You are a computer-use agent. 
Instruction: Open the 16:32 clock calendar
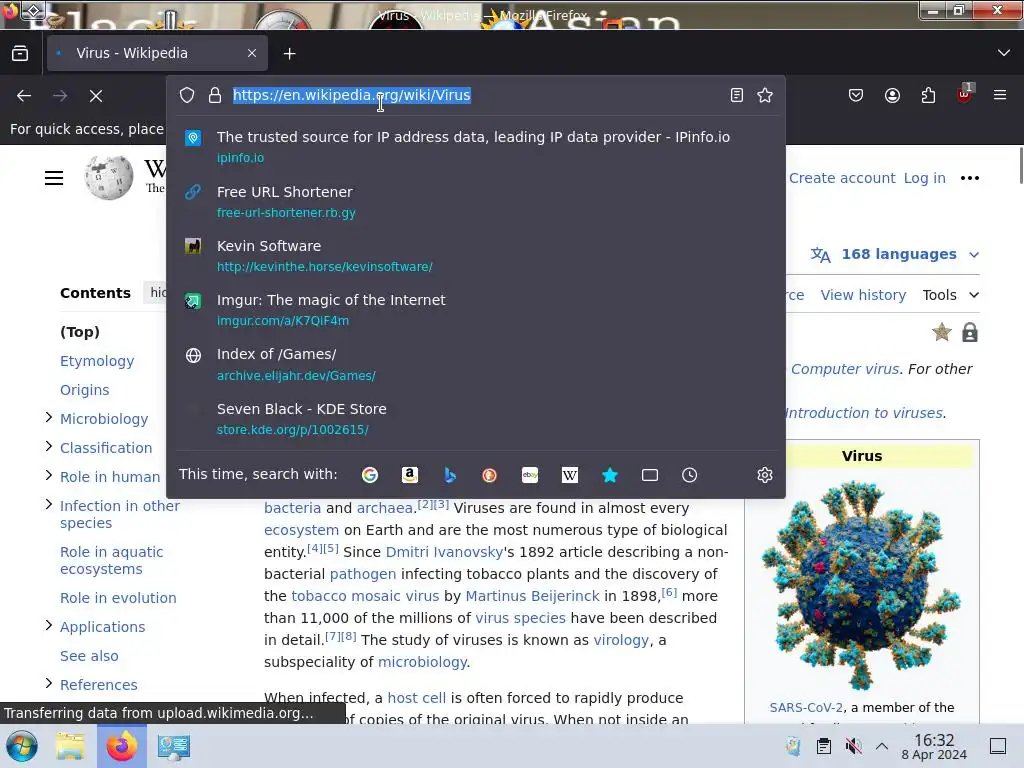click(934, 746)
